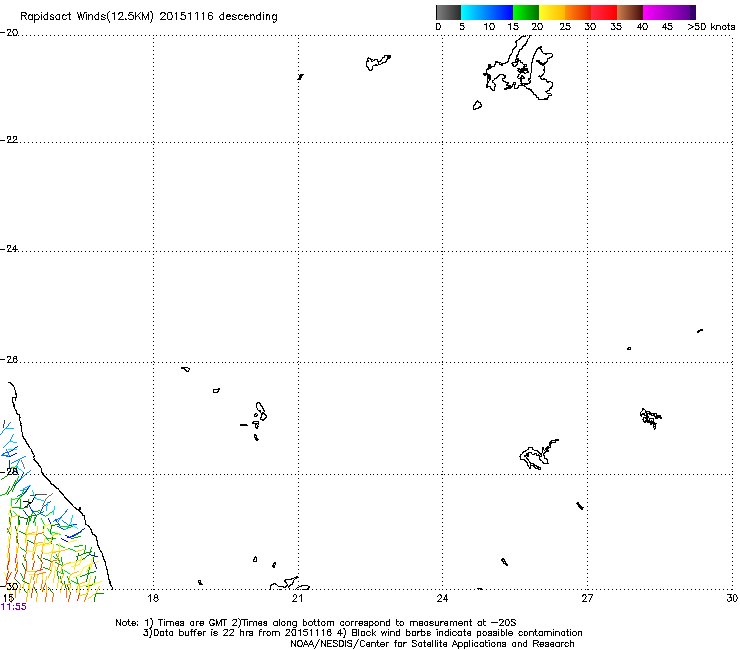Select the yellow 20–25 knots legend color

pos(552,12)
